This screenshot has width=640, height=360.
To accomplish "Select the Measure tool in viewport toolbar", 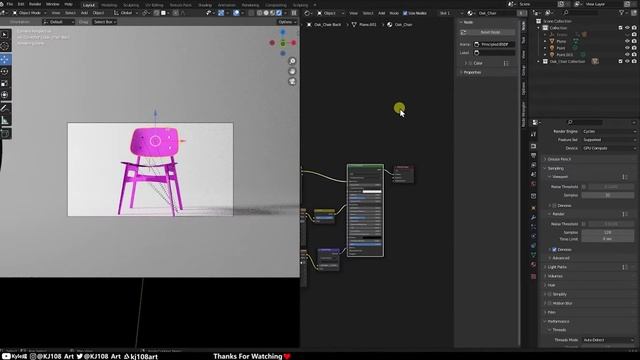I will tap(4, 120).
